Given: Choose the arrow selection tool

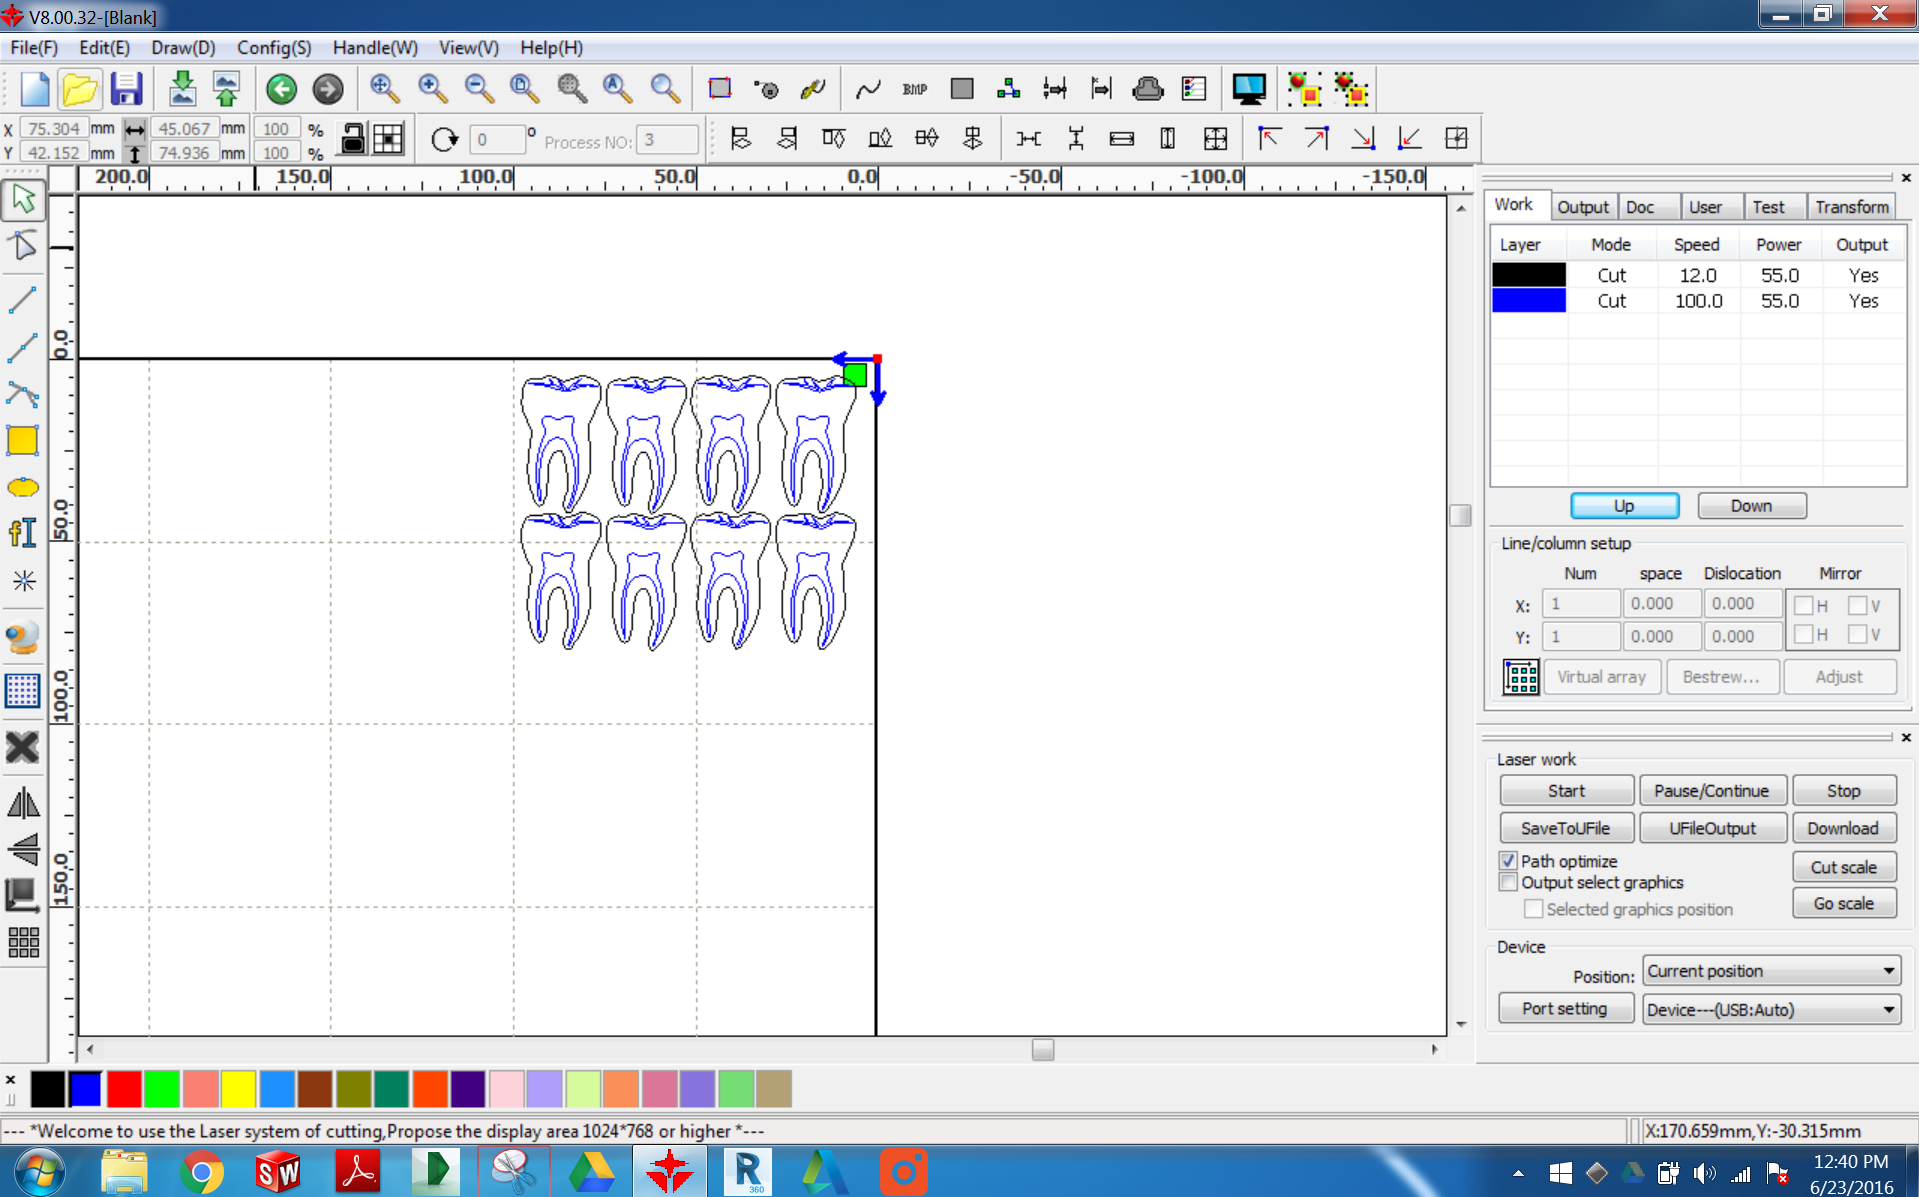Looking at the screenshot, I should point(23,199).
